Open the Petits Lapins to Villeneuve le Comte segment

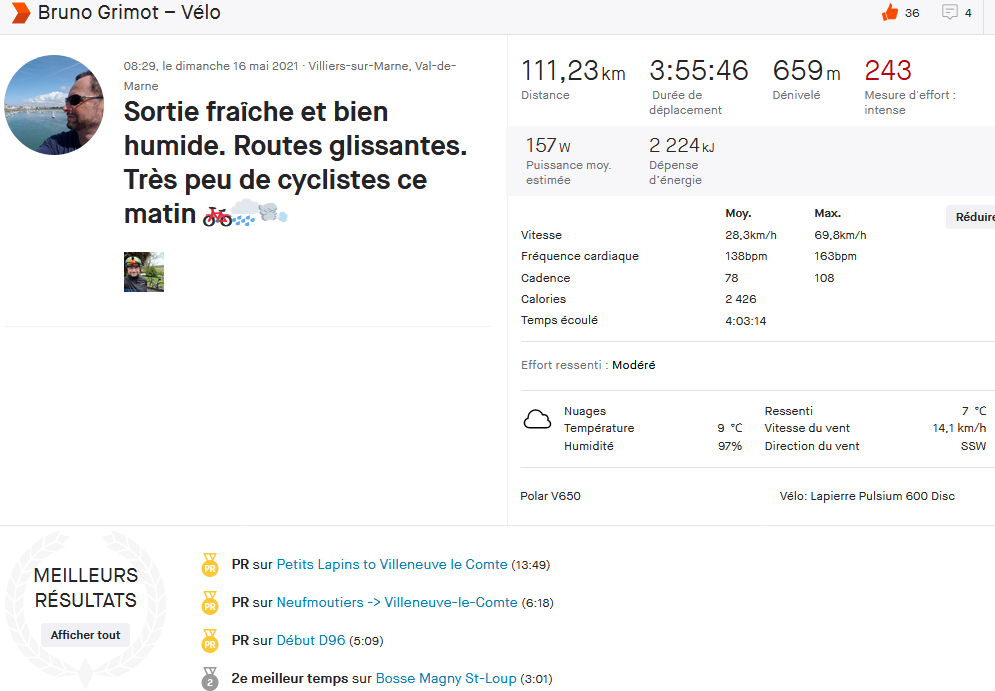392,565
